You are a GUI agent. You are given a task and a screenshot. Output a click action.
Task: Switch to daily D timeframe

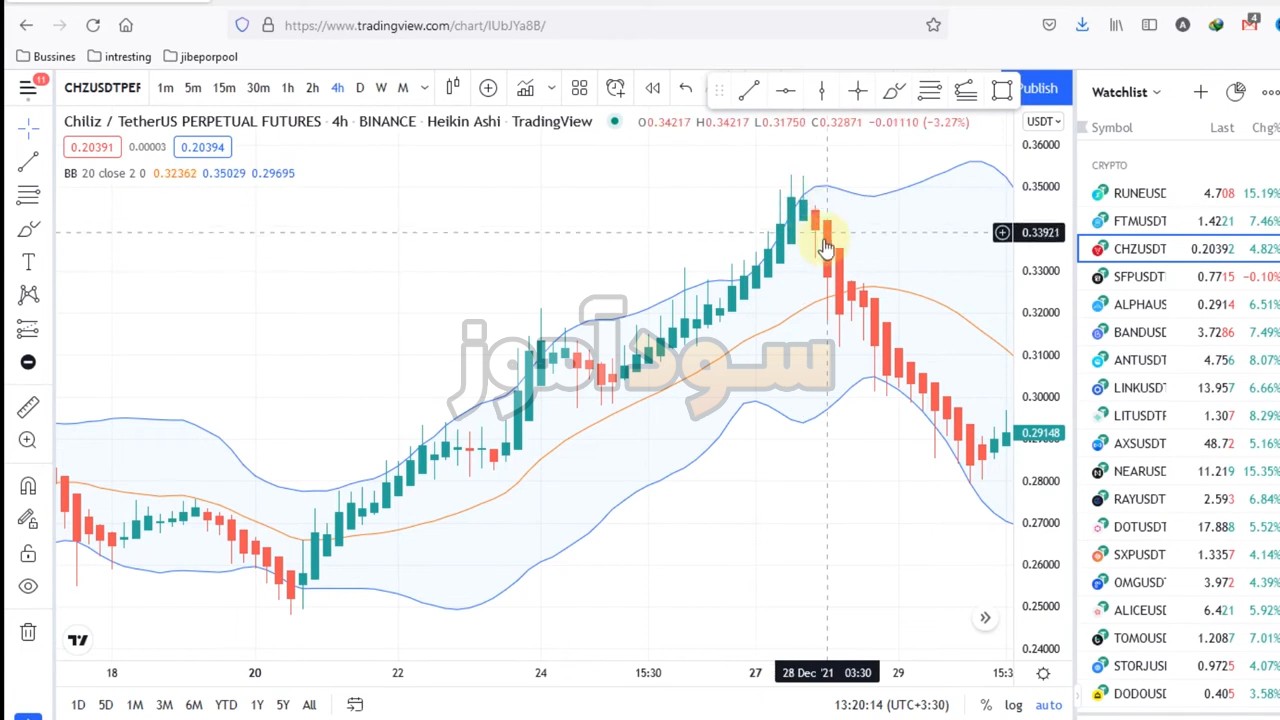click(360, 88)
